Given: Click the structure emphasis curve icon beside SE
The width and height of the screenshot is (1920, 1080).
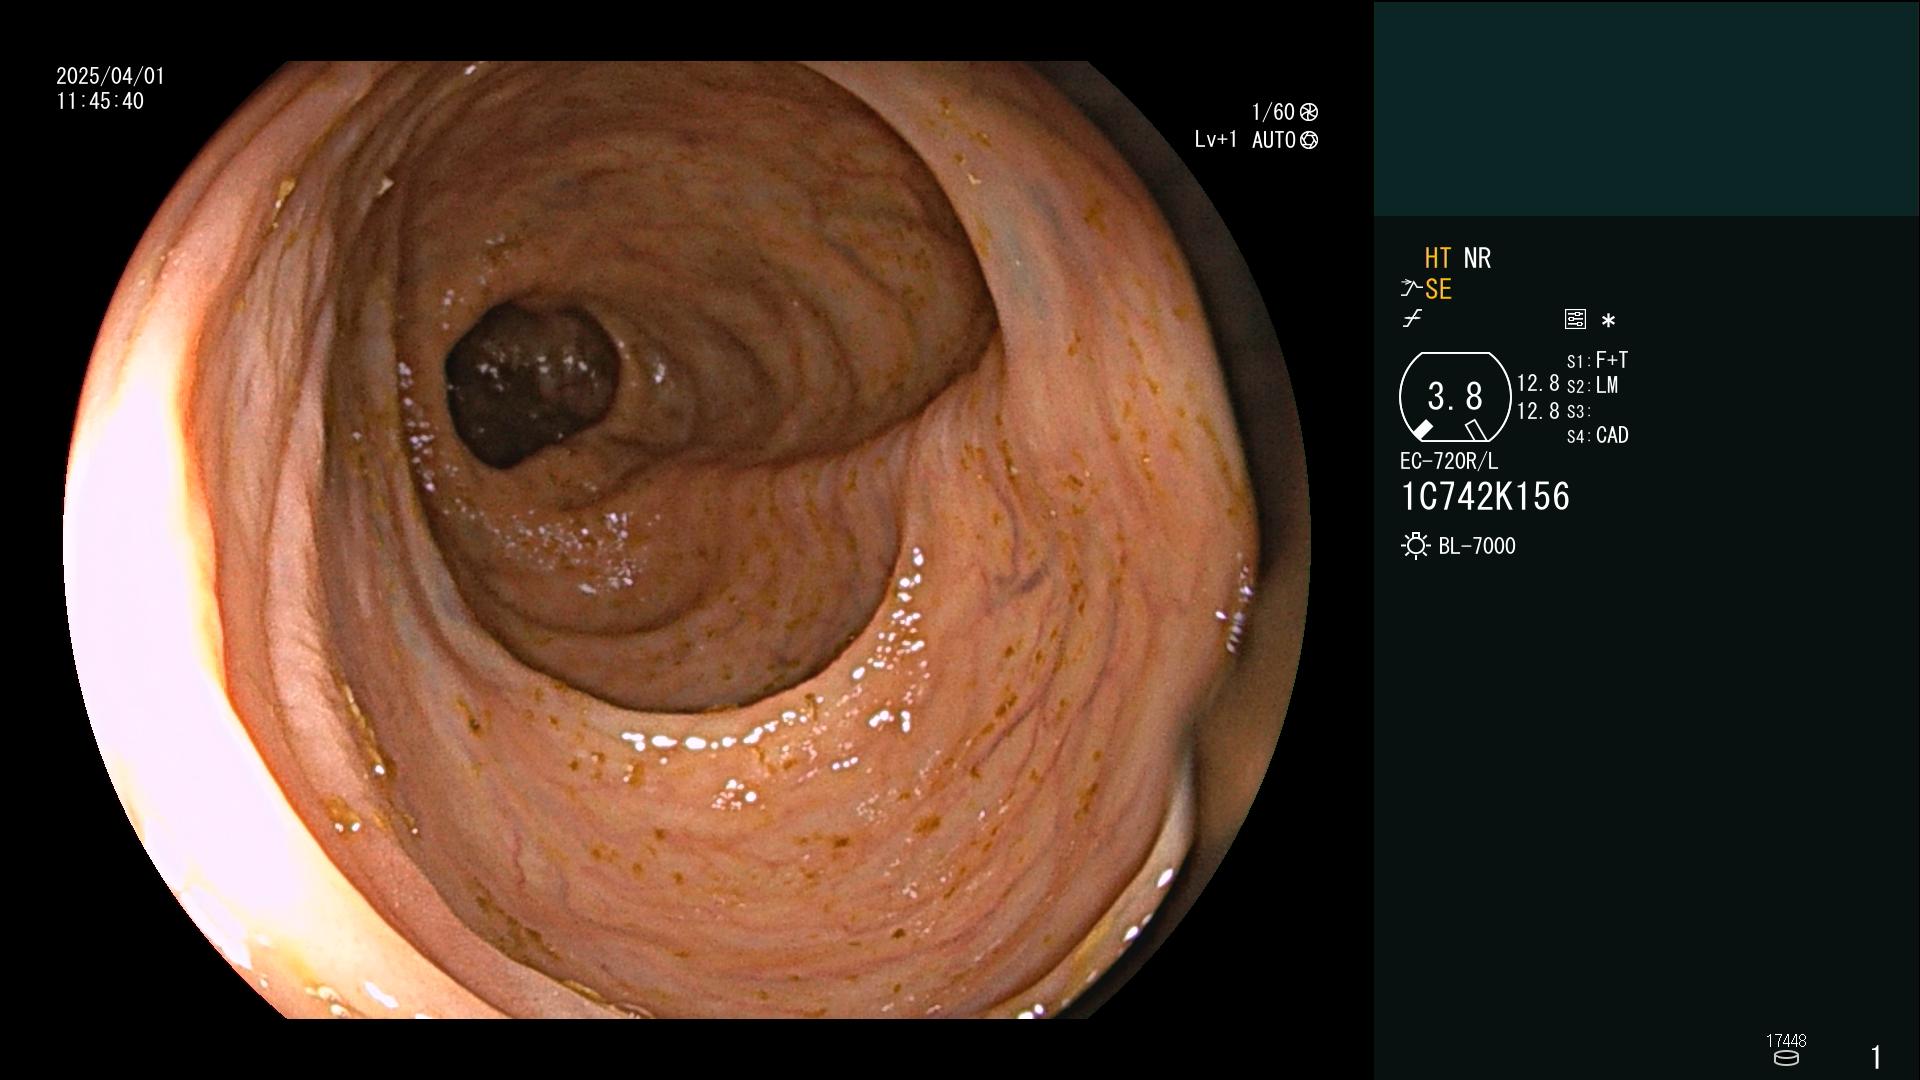Looking at the screenshot, I should tap(1410, 289).
